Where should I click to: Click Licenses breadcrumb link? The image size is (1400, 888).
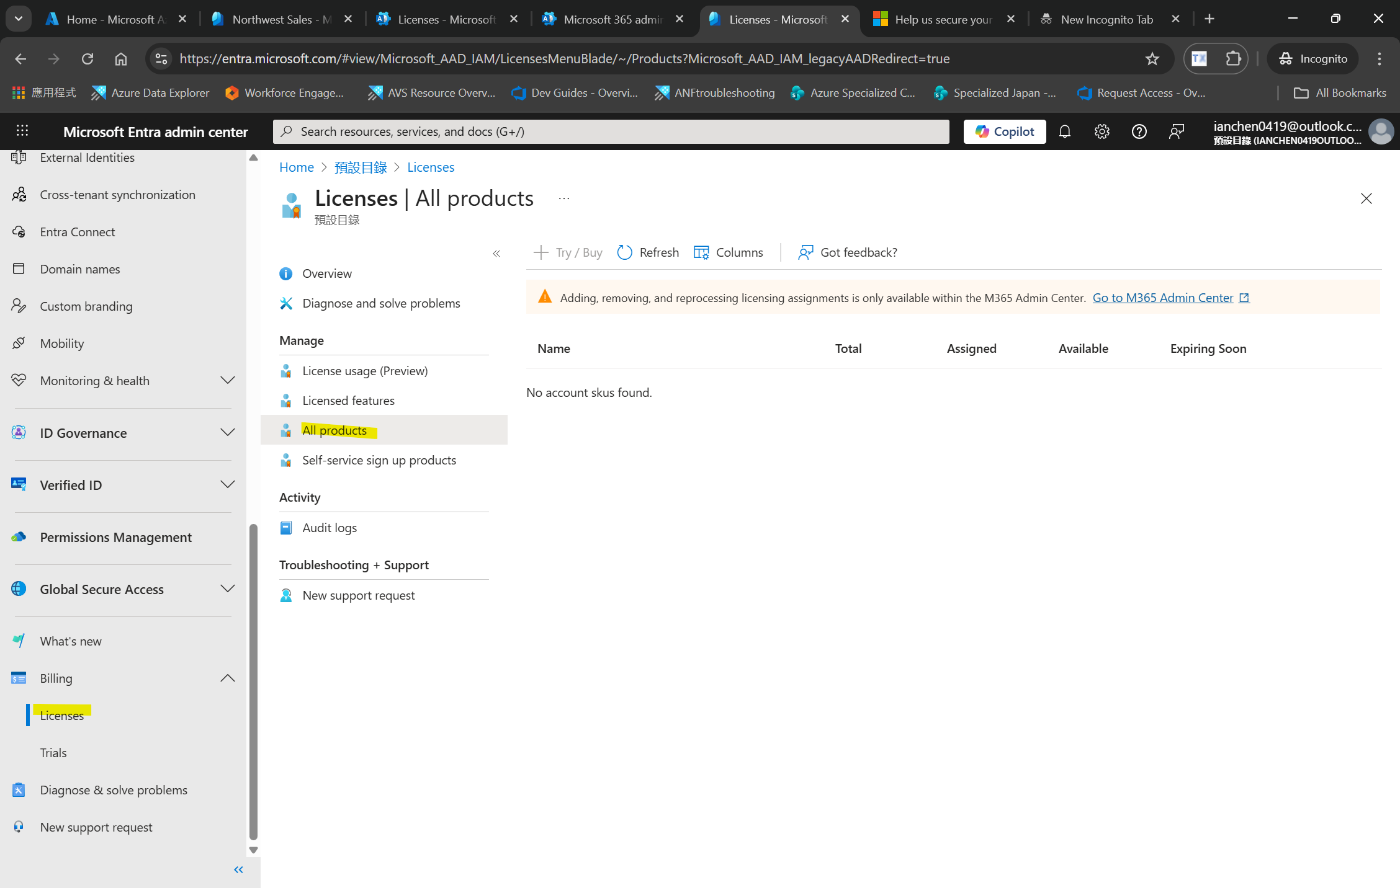(x=431, y=168)
